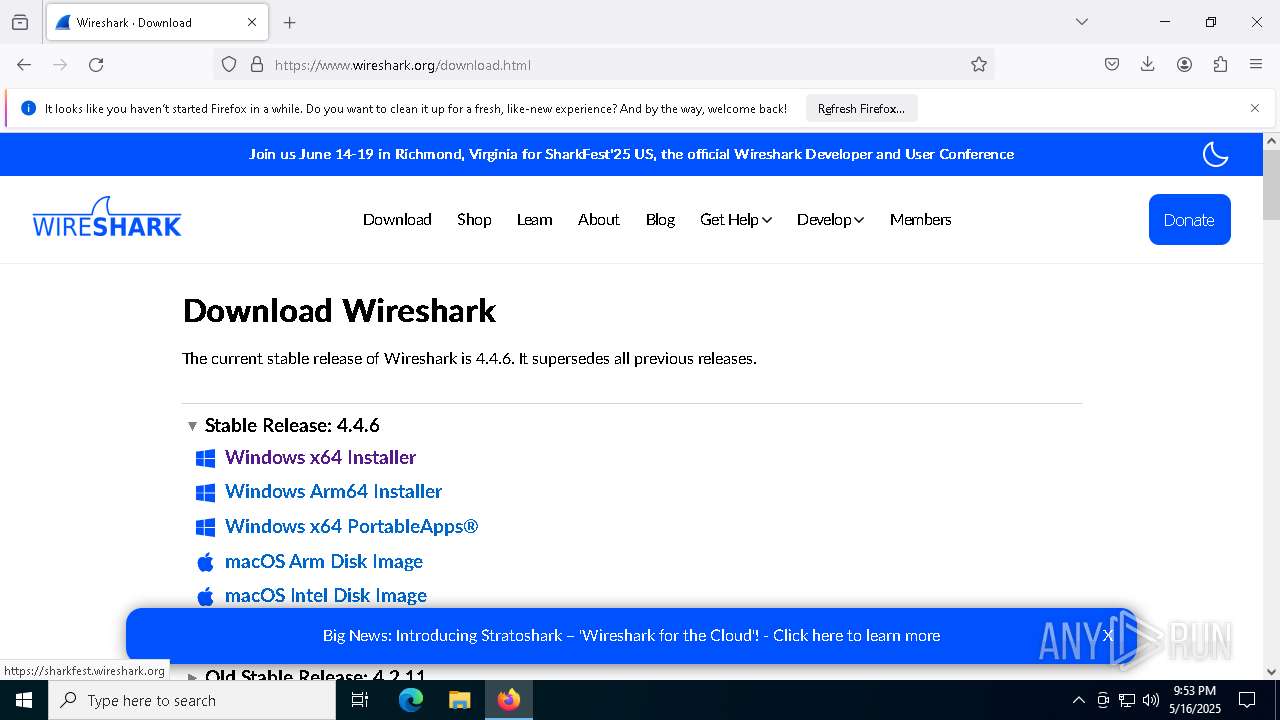Launch Microsoft Edge from taskbar
1280x720 pixels.
(x=411, y=700)
